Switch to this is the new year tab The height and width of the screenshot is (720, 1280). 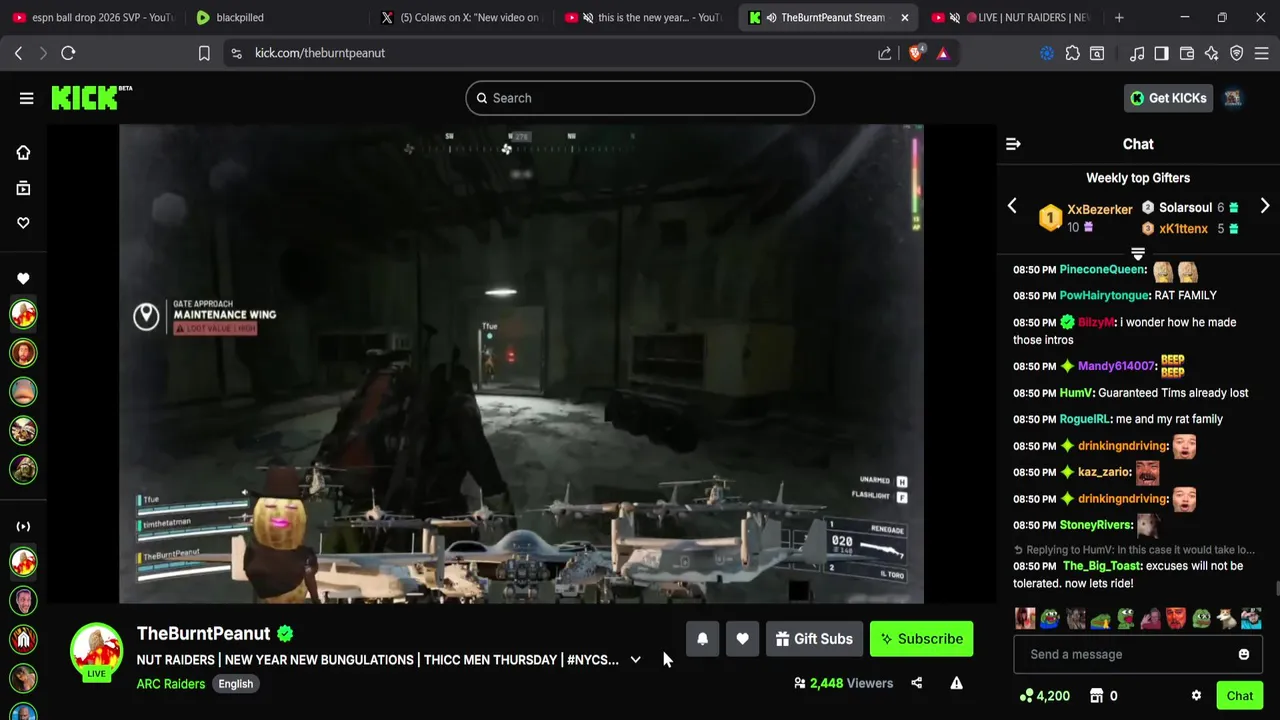click(643, 17)
